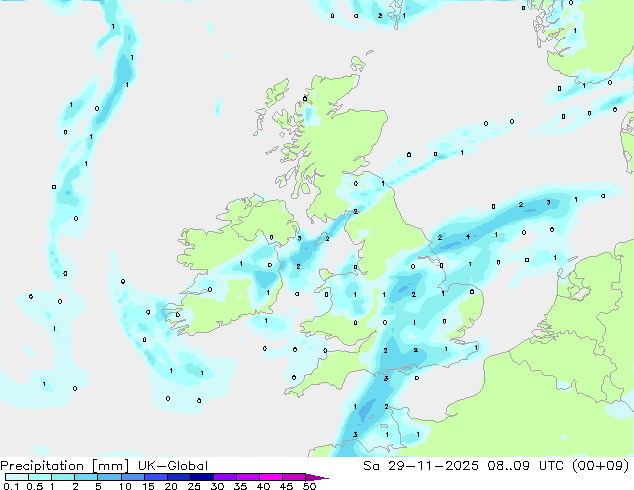Click the 2–5 mm legend swatch

pos(86,477)
